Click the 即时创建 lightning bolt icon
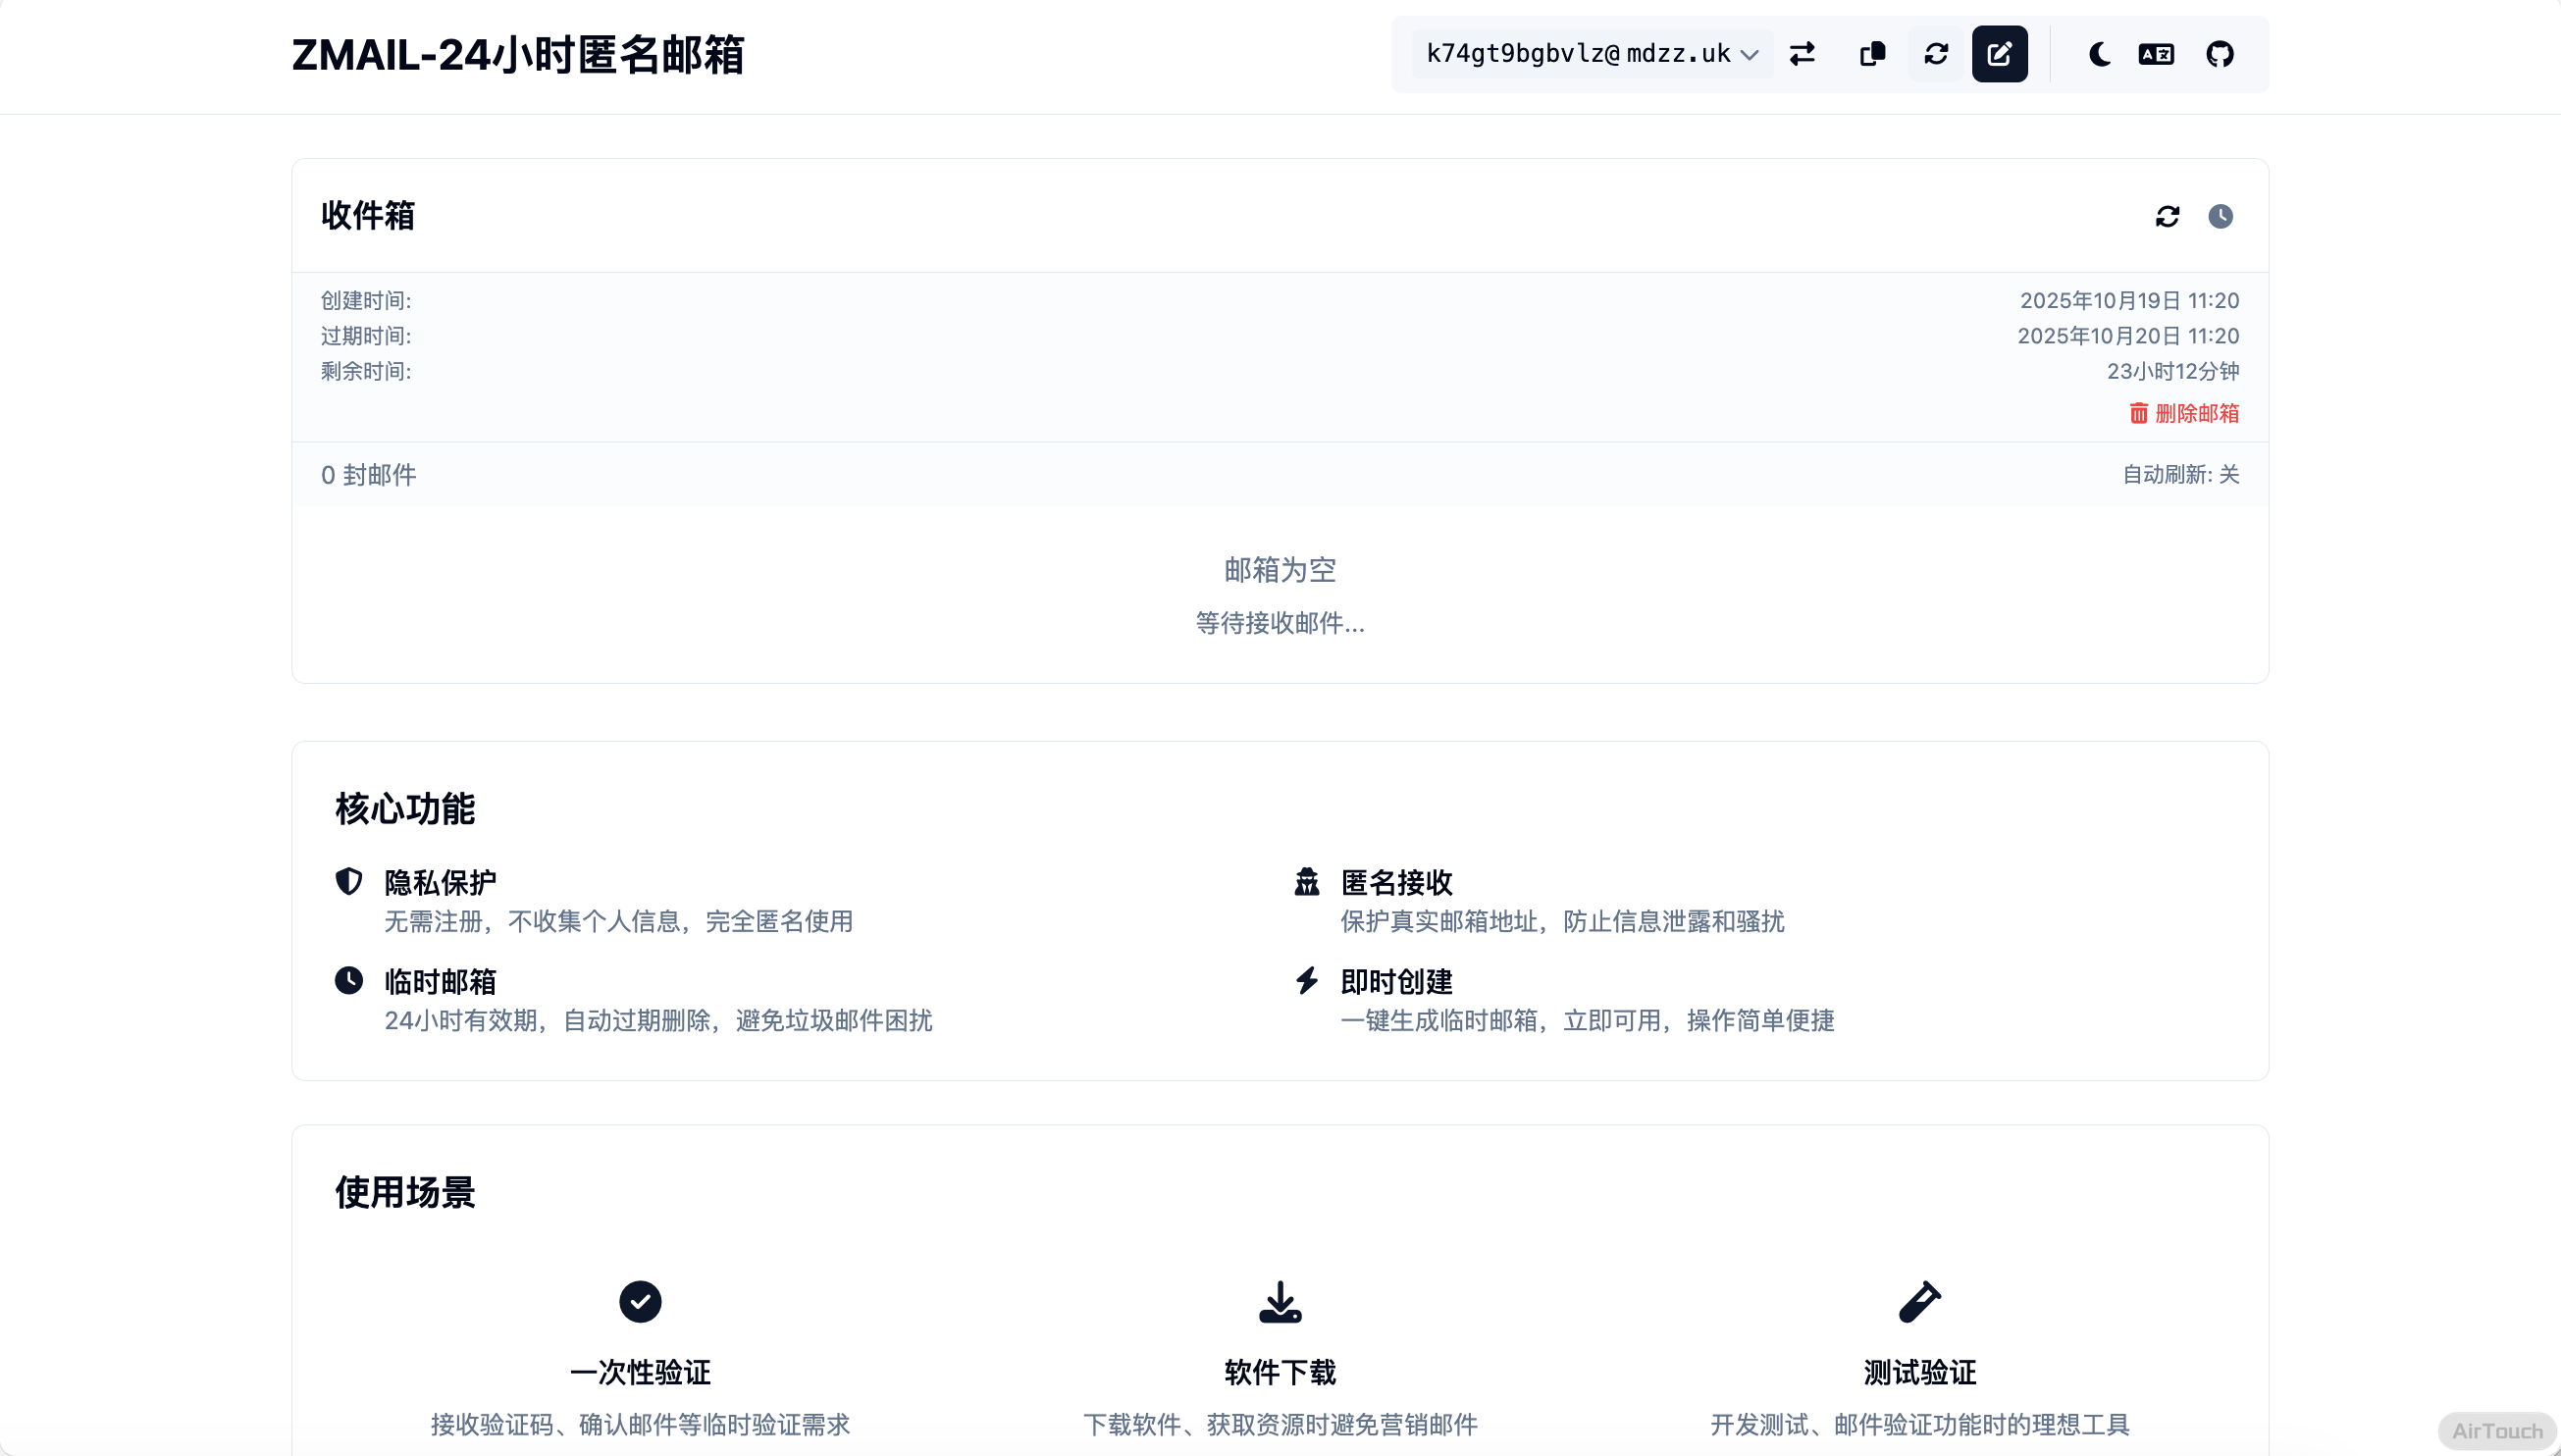Image resolution: width=2561 pixels, height=1456 pixels. click(1306, 980)
